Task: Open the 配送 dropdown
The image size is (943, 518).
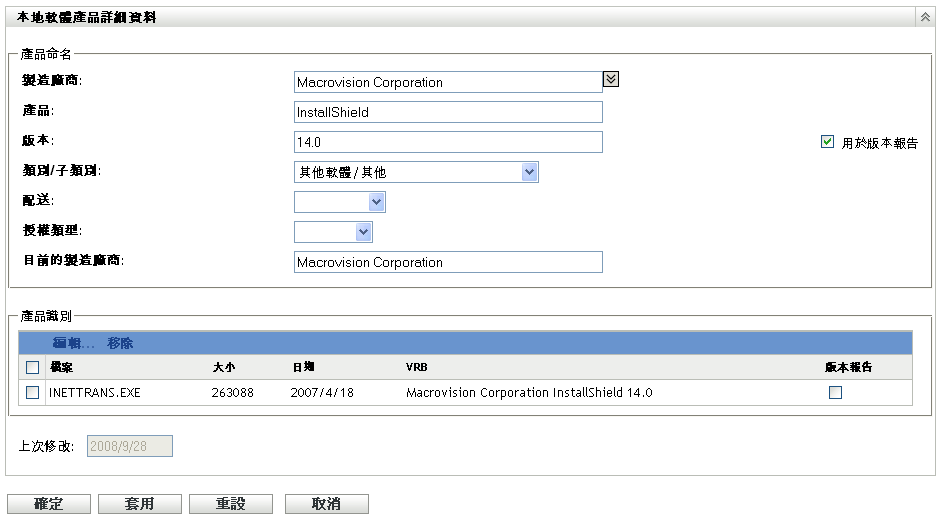Action: click(340, 202)
